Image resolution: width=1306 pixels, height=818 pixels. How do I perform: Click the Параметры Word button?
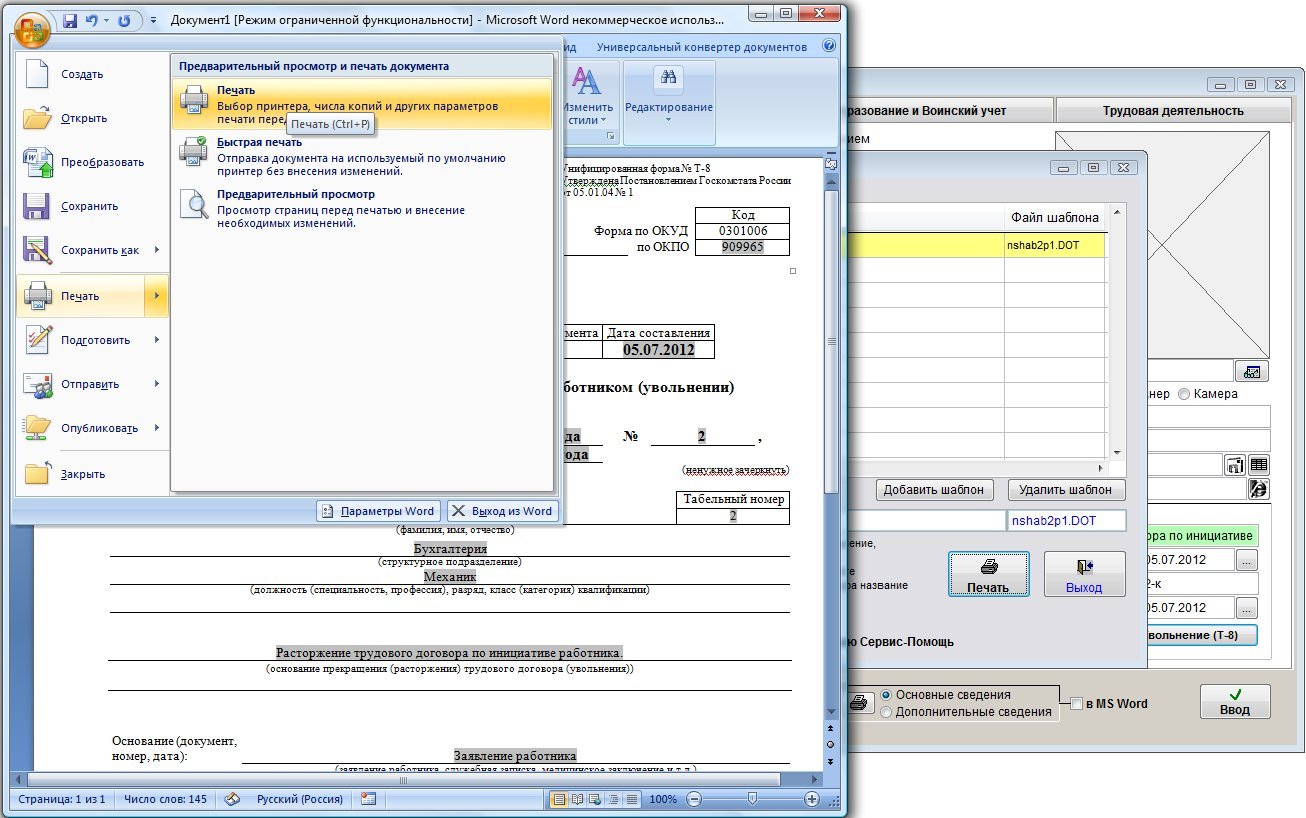click(x=377, y=511)
